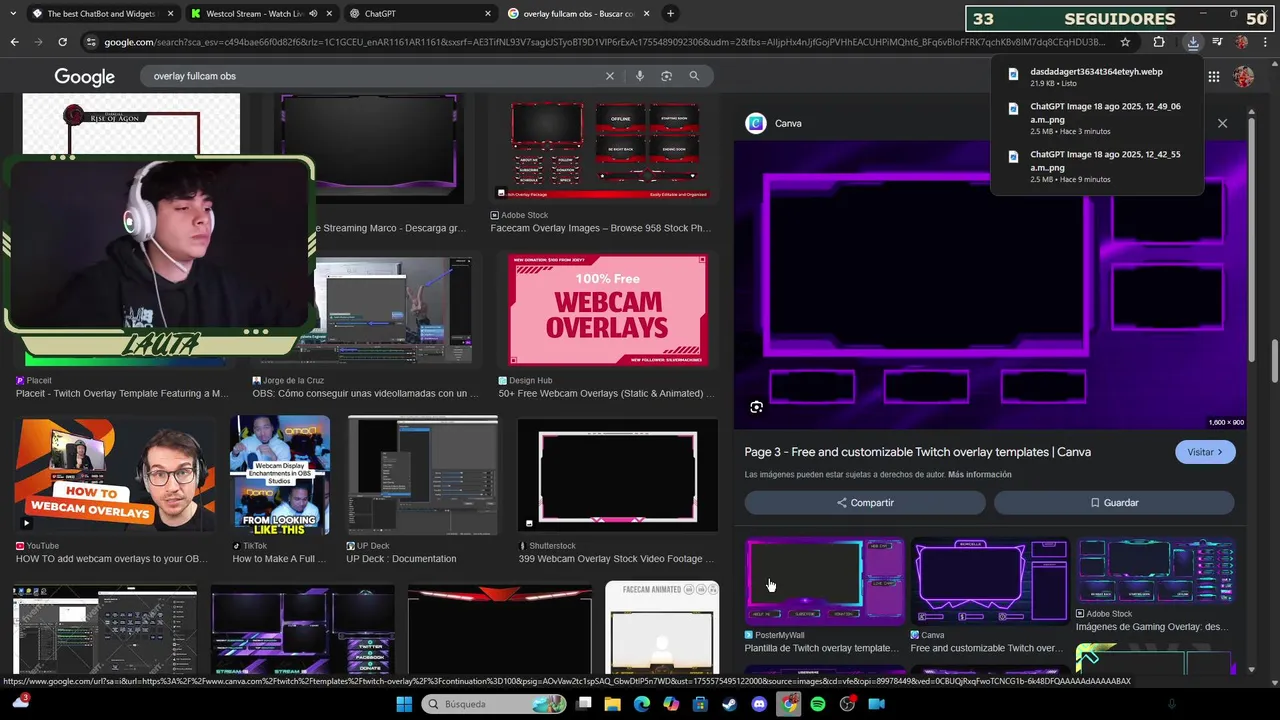Viewport: 1280px width, 720px height.
Task: Open Windows Start menu
Action: point(404,704)
